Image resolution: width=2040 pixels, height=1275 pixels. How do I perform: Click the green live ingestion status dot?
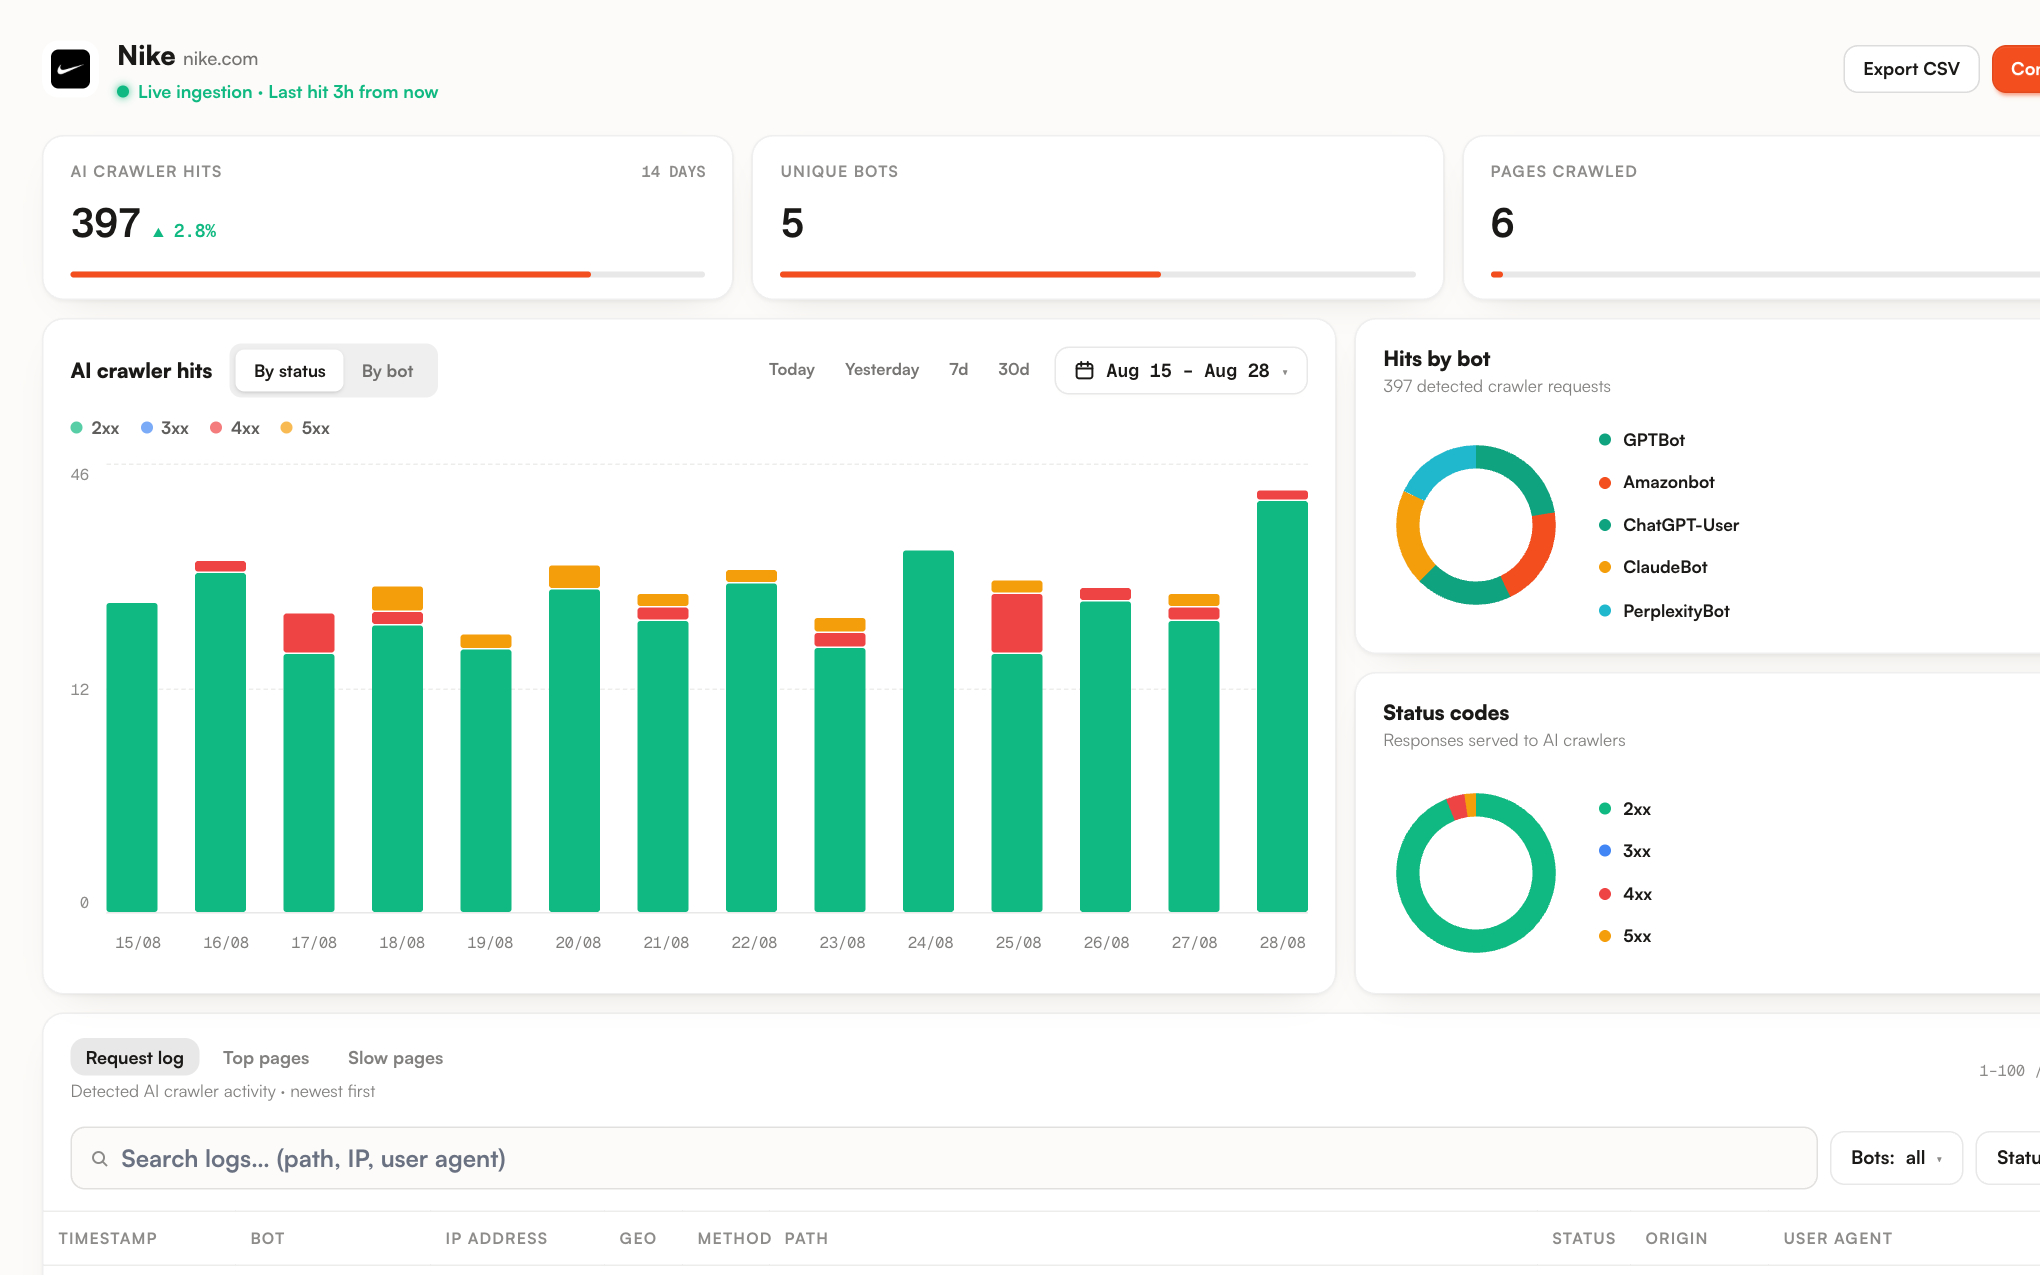click(x=123, y=92)
